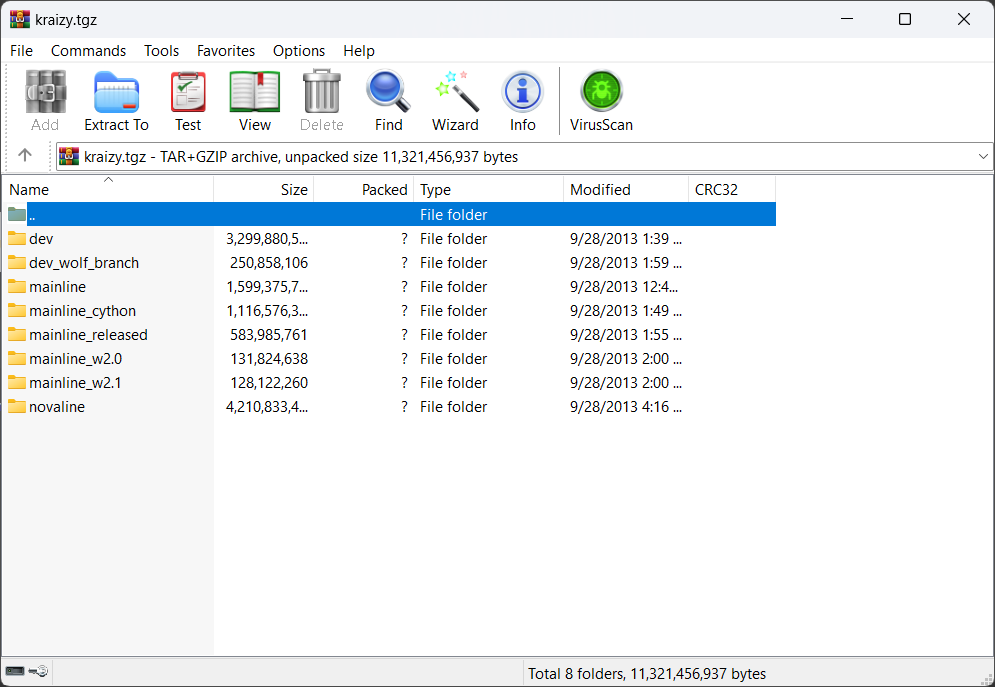Image resolution: width=995 pixels, height=687 pixels.
Task: Go up one folder level arrow
Action: 25,156
